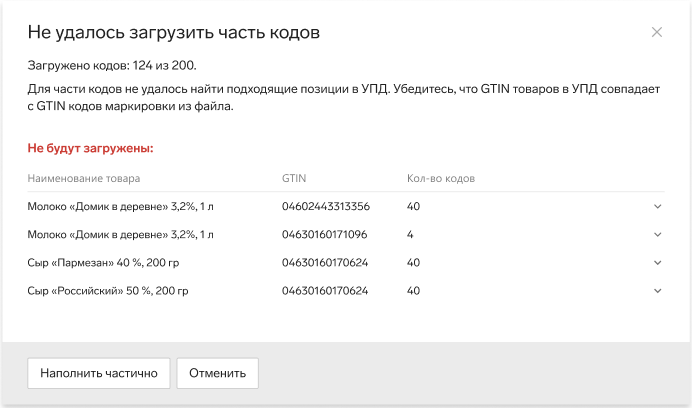The image size is (692, 408).
Task: Click the Отменить button
Action: 218,373
